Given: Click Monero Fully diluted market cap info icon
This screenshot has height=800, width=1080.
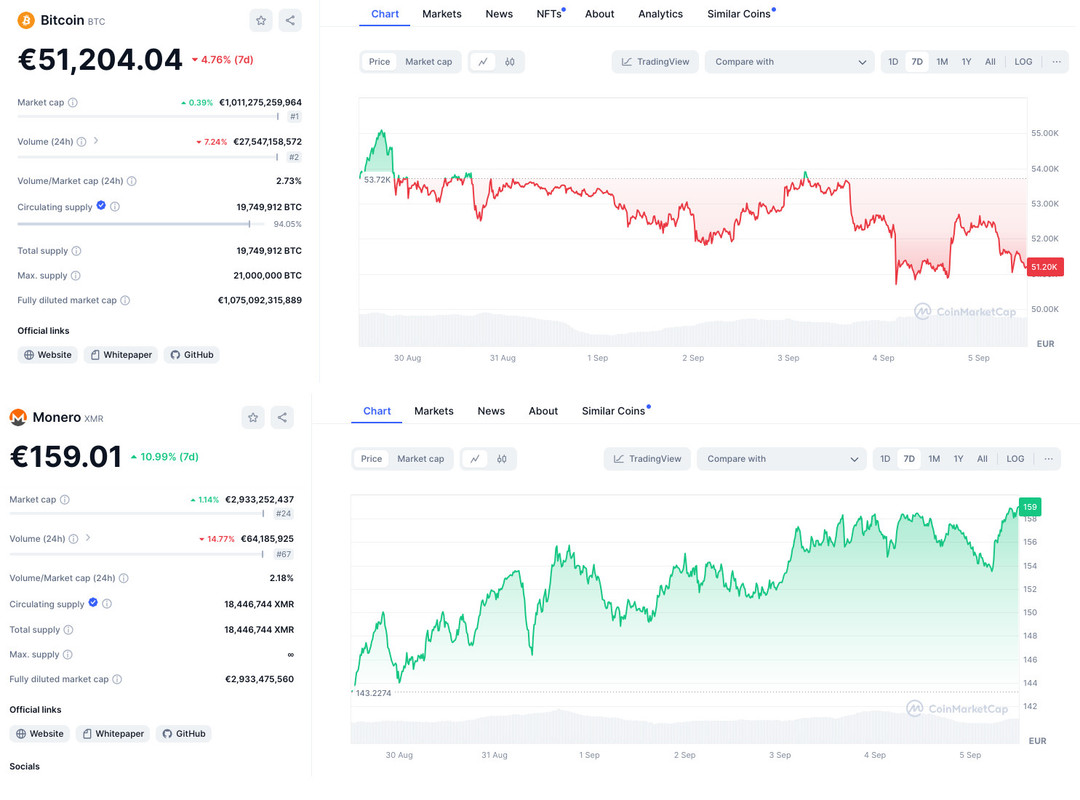Looking at the screenshot, I should click(x=117, y=679).
